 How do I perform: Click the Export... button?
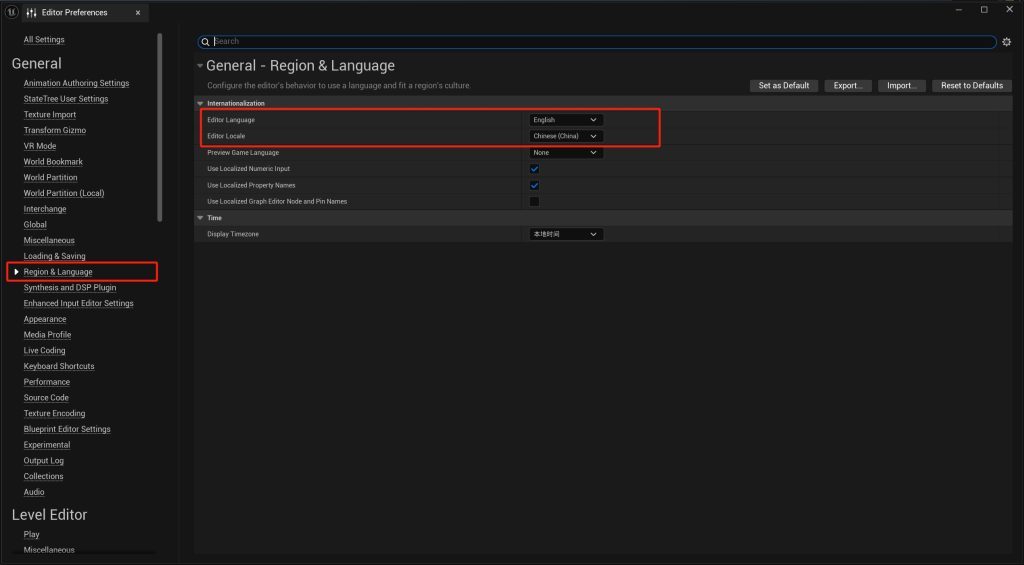pos(848,86)
